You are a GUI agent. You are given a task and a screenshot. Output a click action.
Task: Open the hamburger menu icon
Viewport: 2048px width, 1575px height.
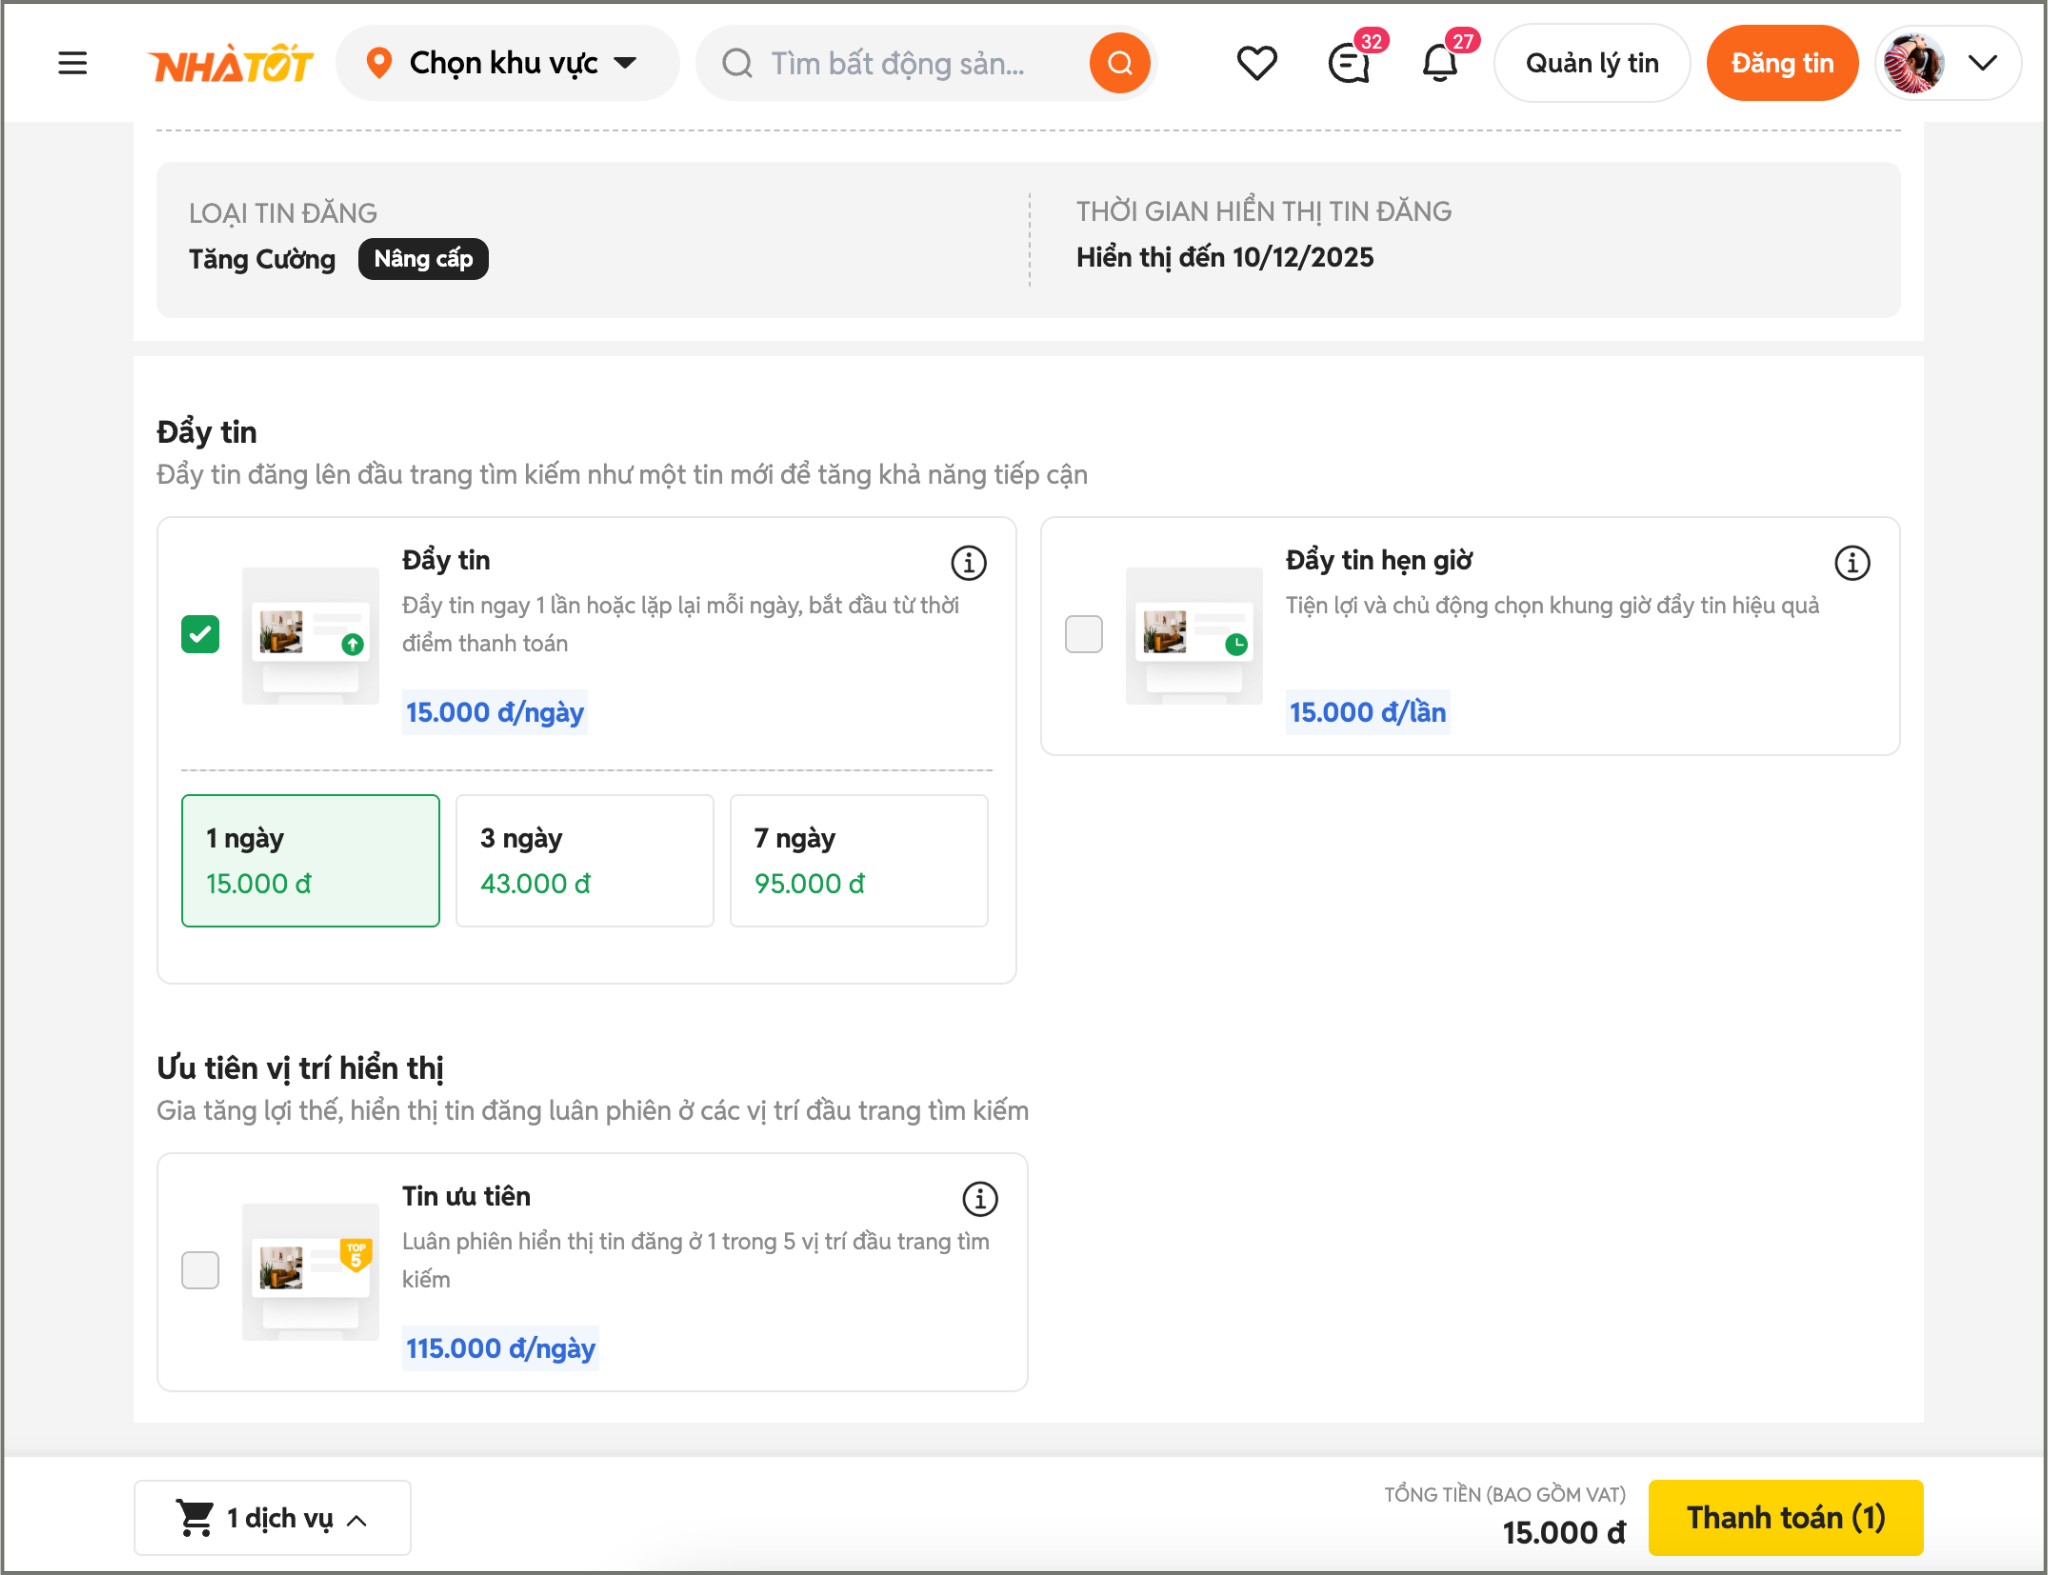(x=72, y=64)
